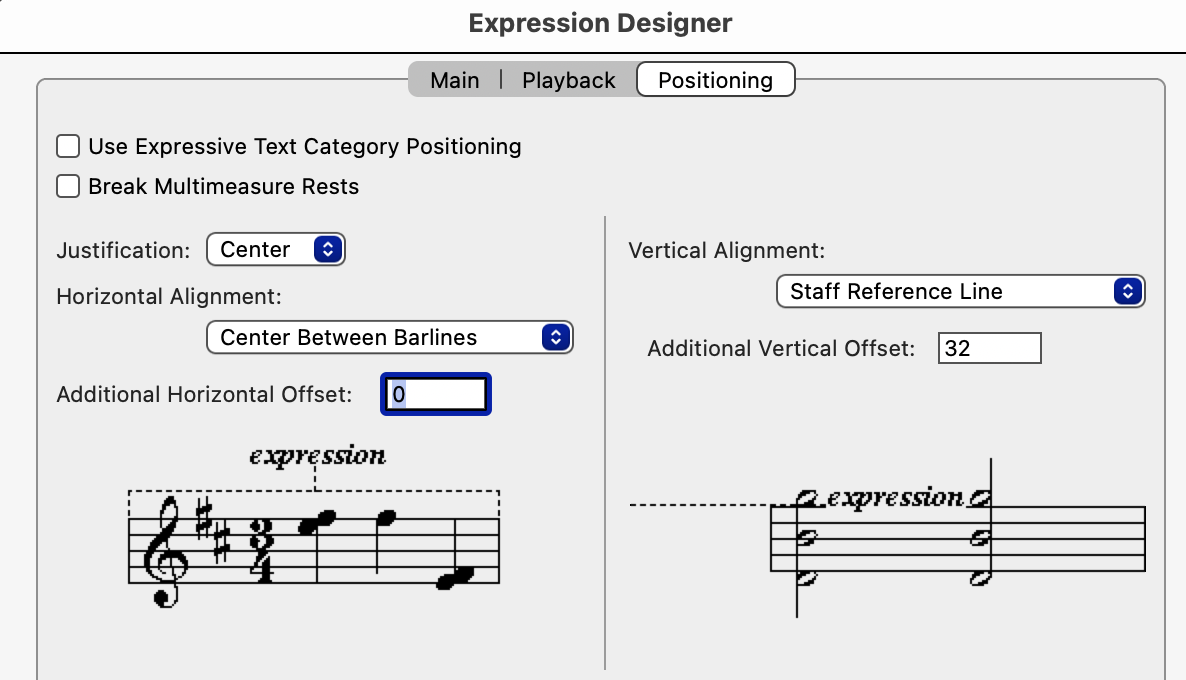This screenshot has width=1186, height=680.
Task: Switch to the Main tab
Action: click(x=454, y=80)
